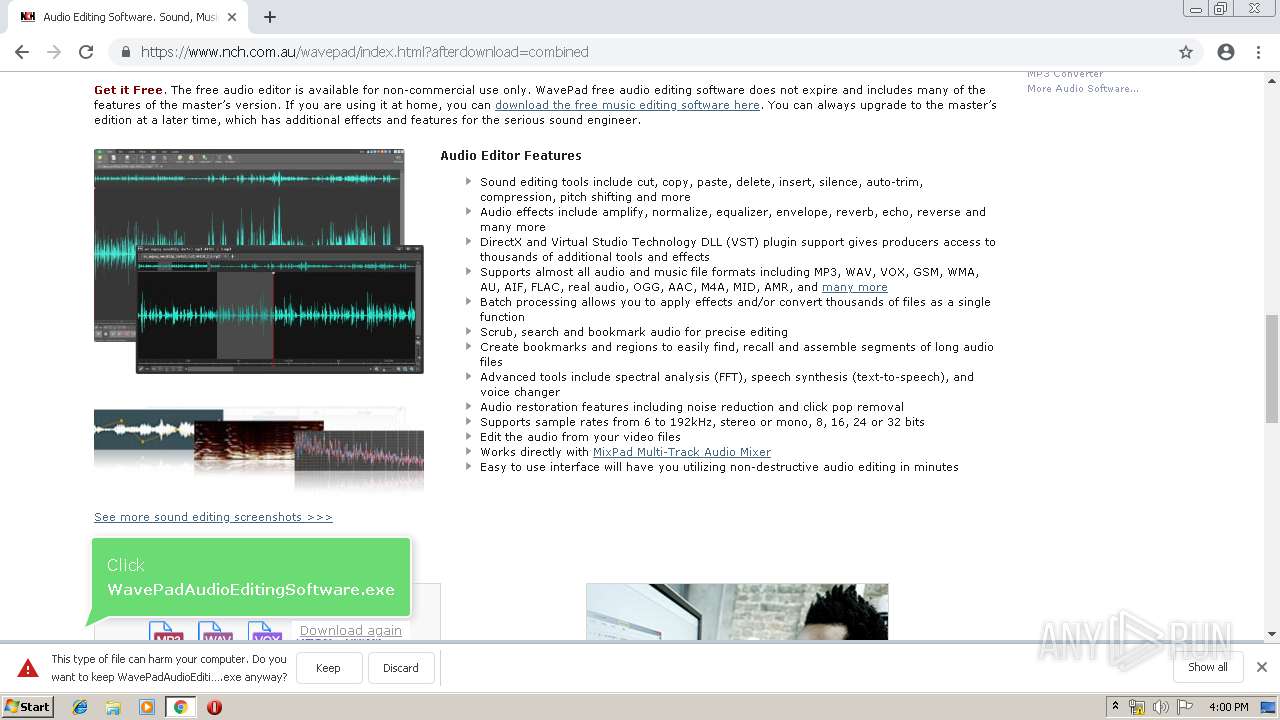This screenshot has height=720, width=1280.
Task: Open Windows Explorer from the taskbar
Action: point(113,707)
